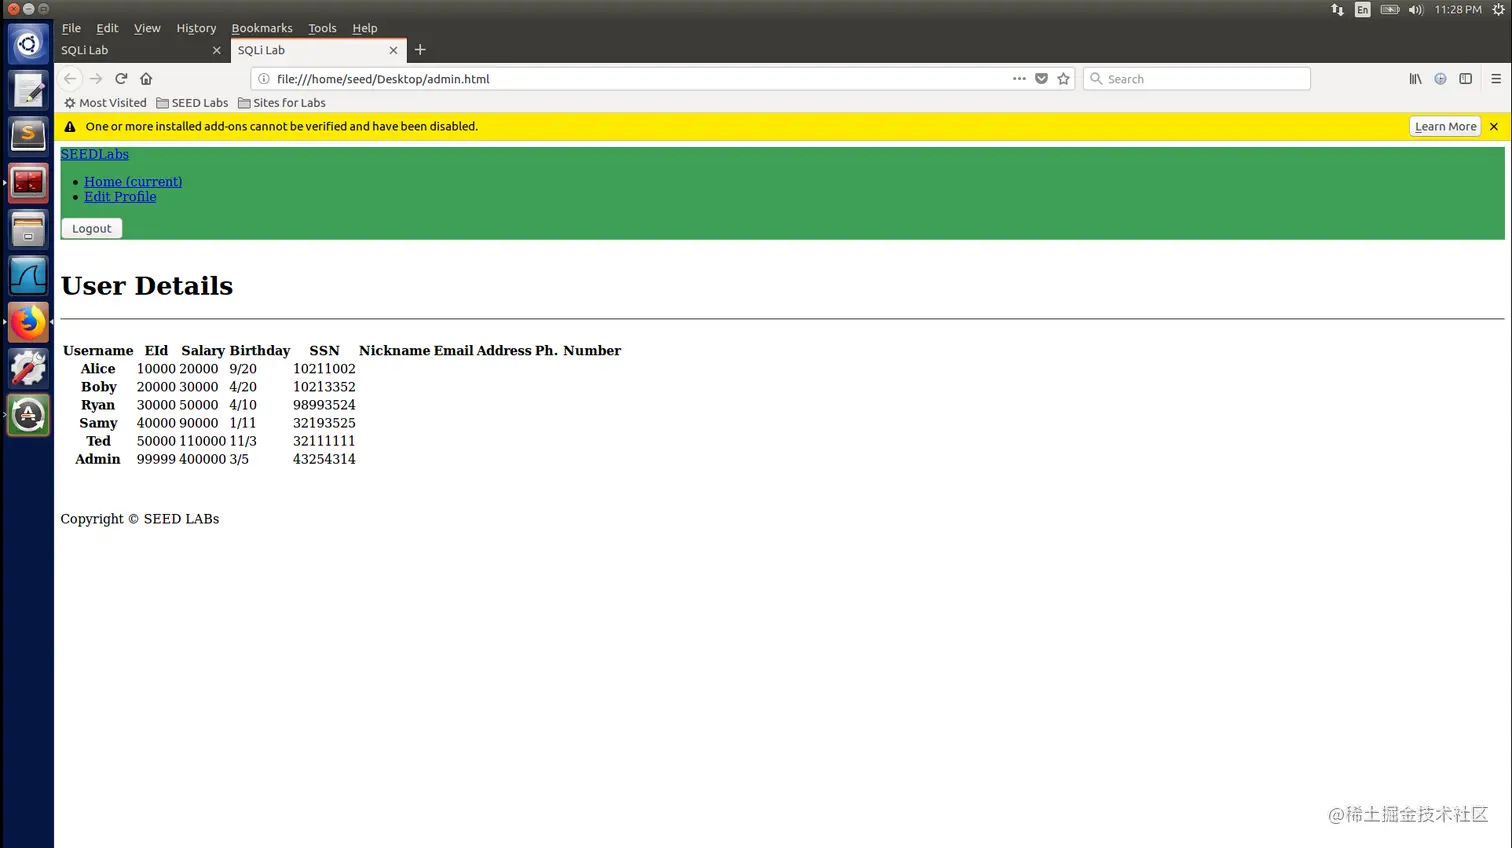The width and height of the screenshot is (1512, 848).
Task: Open the View menu
Action: coord(147,28)
